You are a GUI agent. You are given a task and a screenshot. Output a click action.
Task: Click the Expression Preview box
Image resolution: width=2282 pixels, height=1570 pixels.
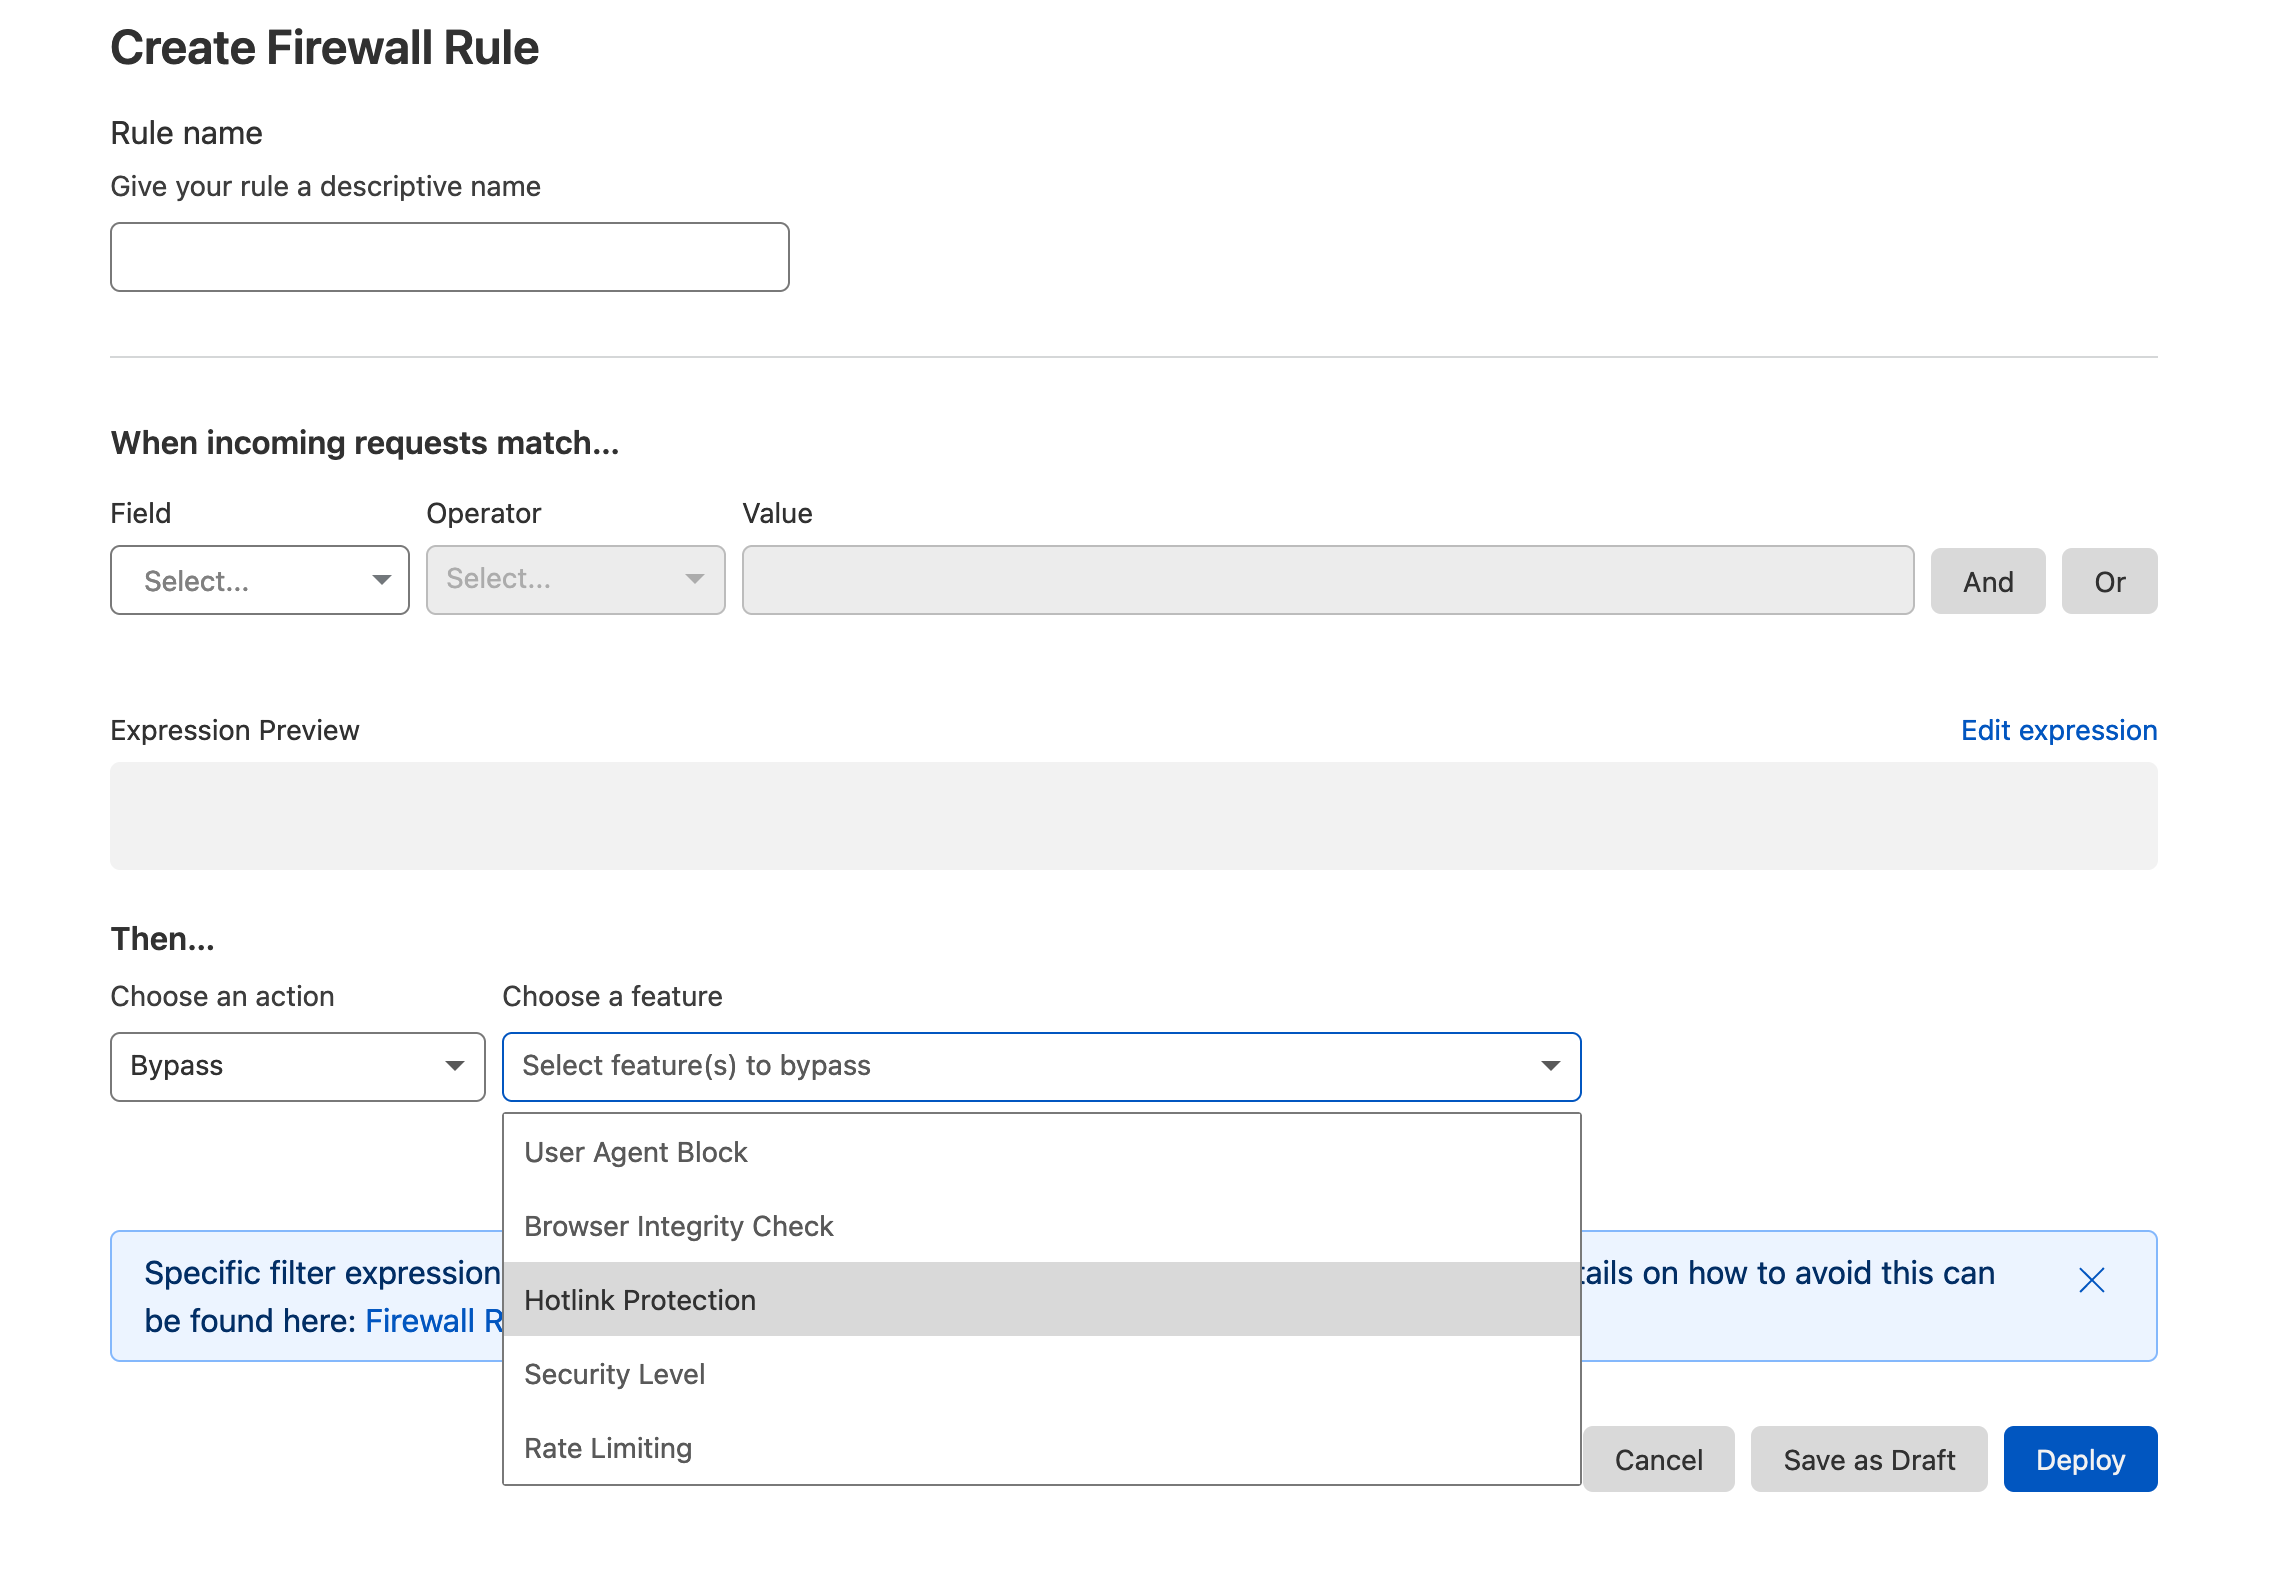click(1133, 816)
